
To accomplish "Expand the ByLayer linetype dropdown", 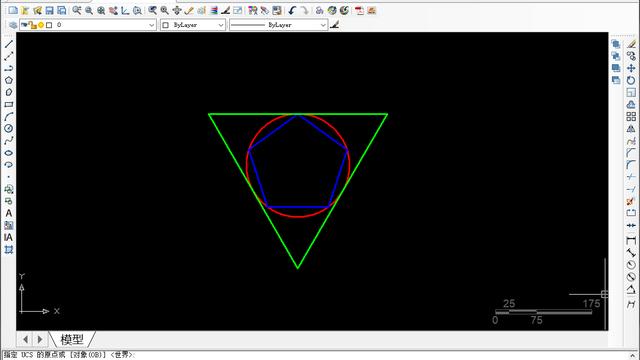I will click(x=278, y=25).
